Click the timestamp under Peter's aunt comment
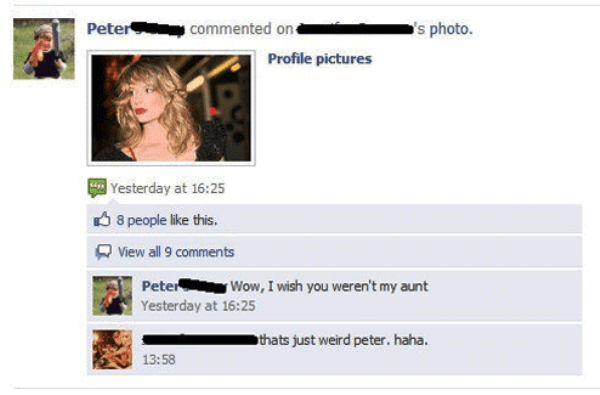The image size is (600, 395). point(198,306)
